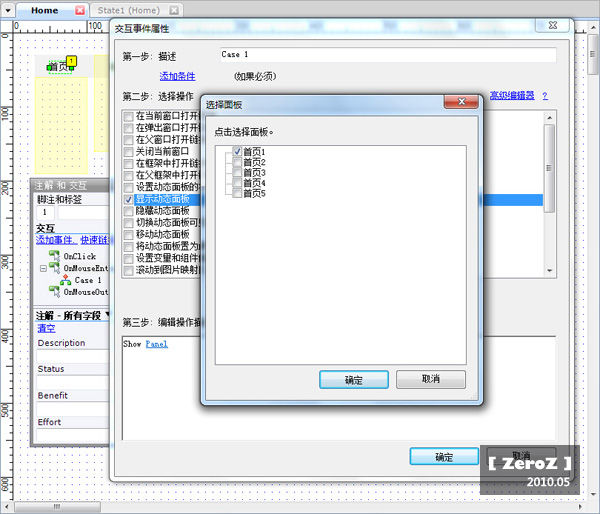Click 确定 in the 交互事件属性 dialog

(x=444, y=457)
